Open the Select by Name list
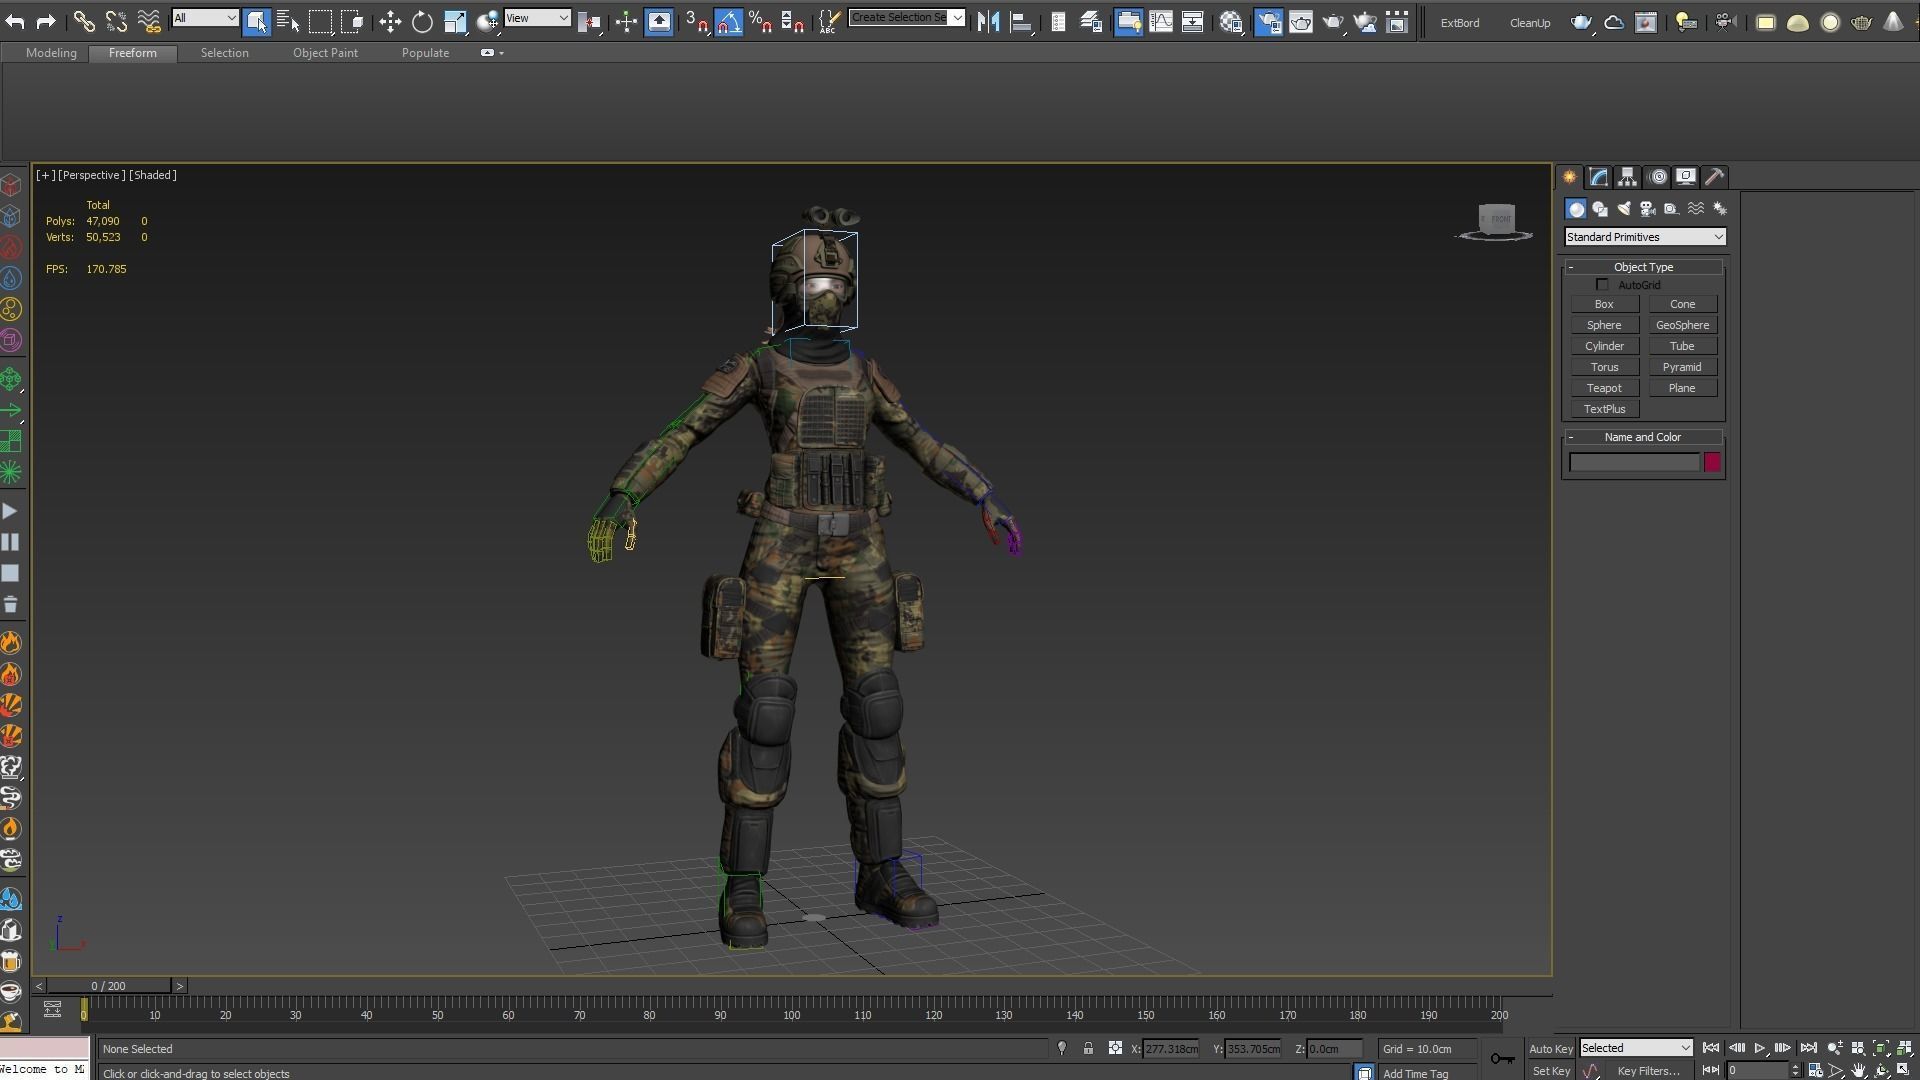Screen dimensions: 1920x1080 click(288, 21)
